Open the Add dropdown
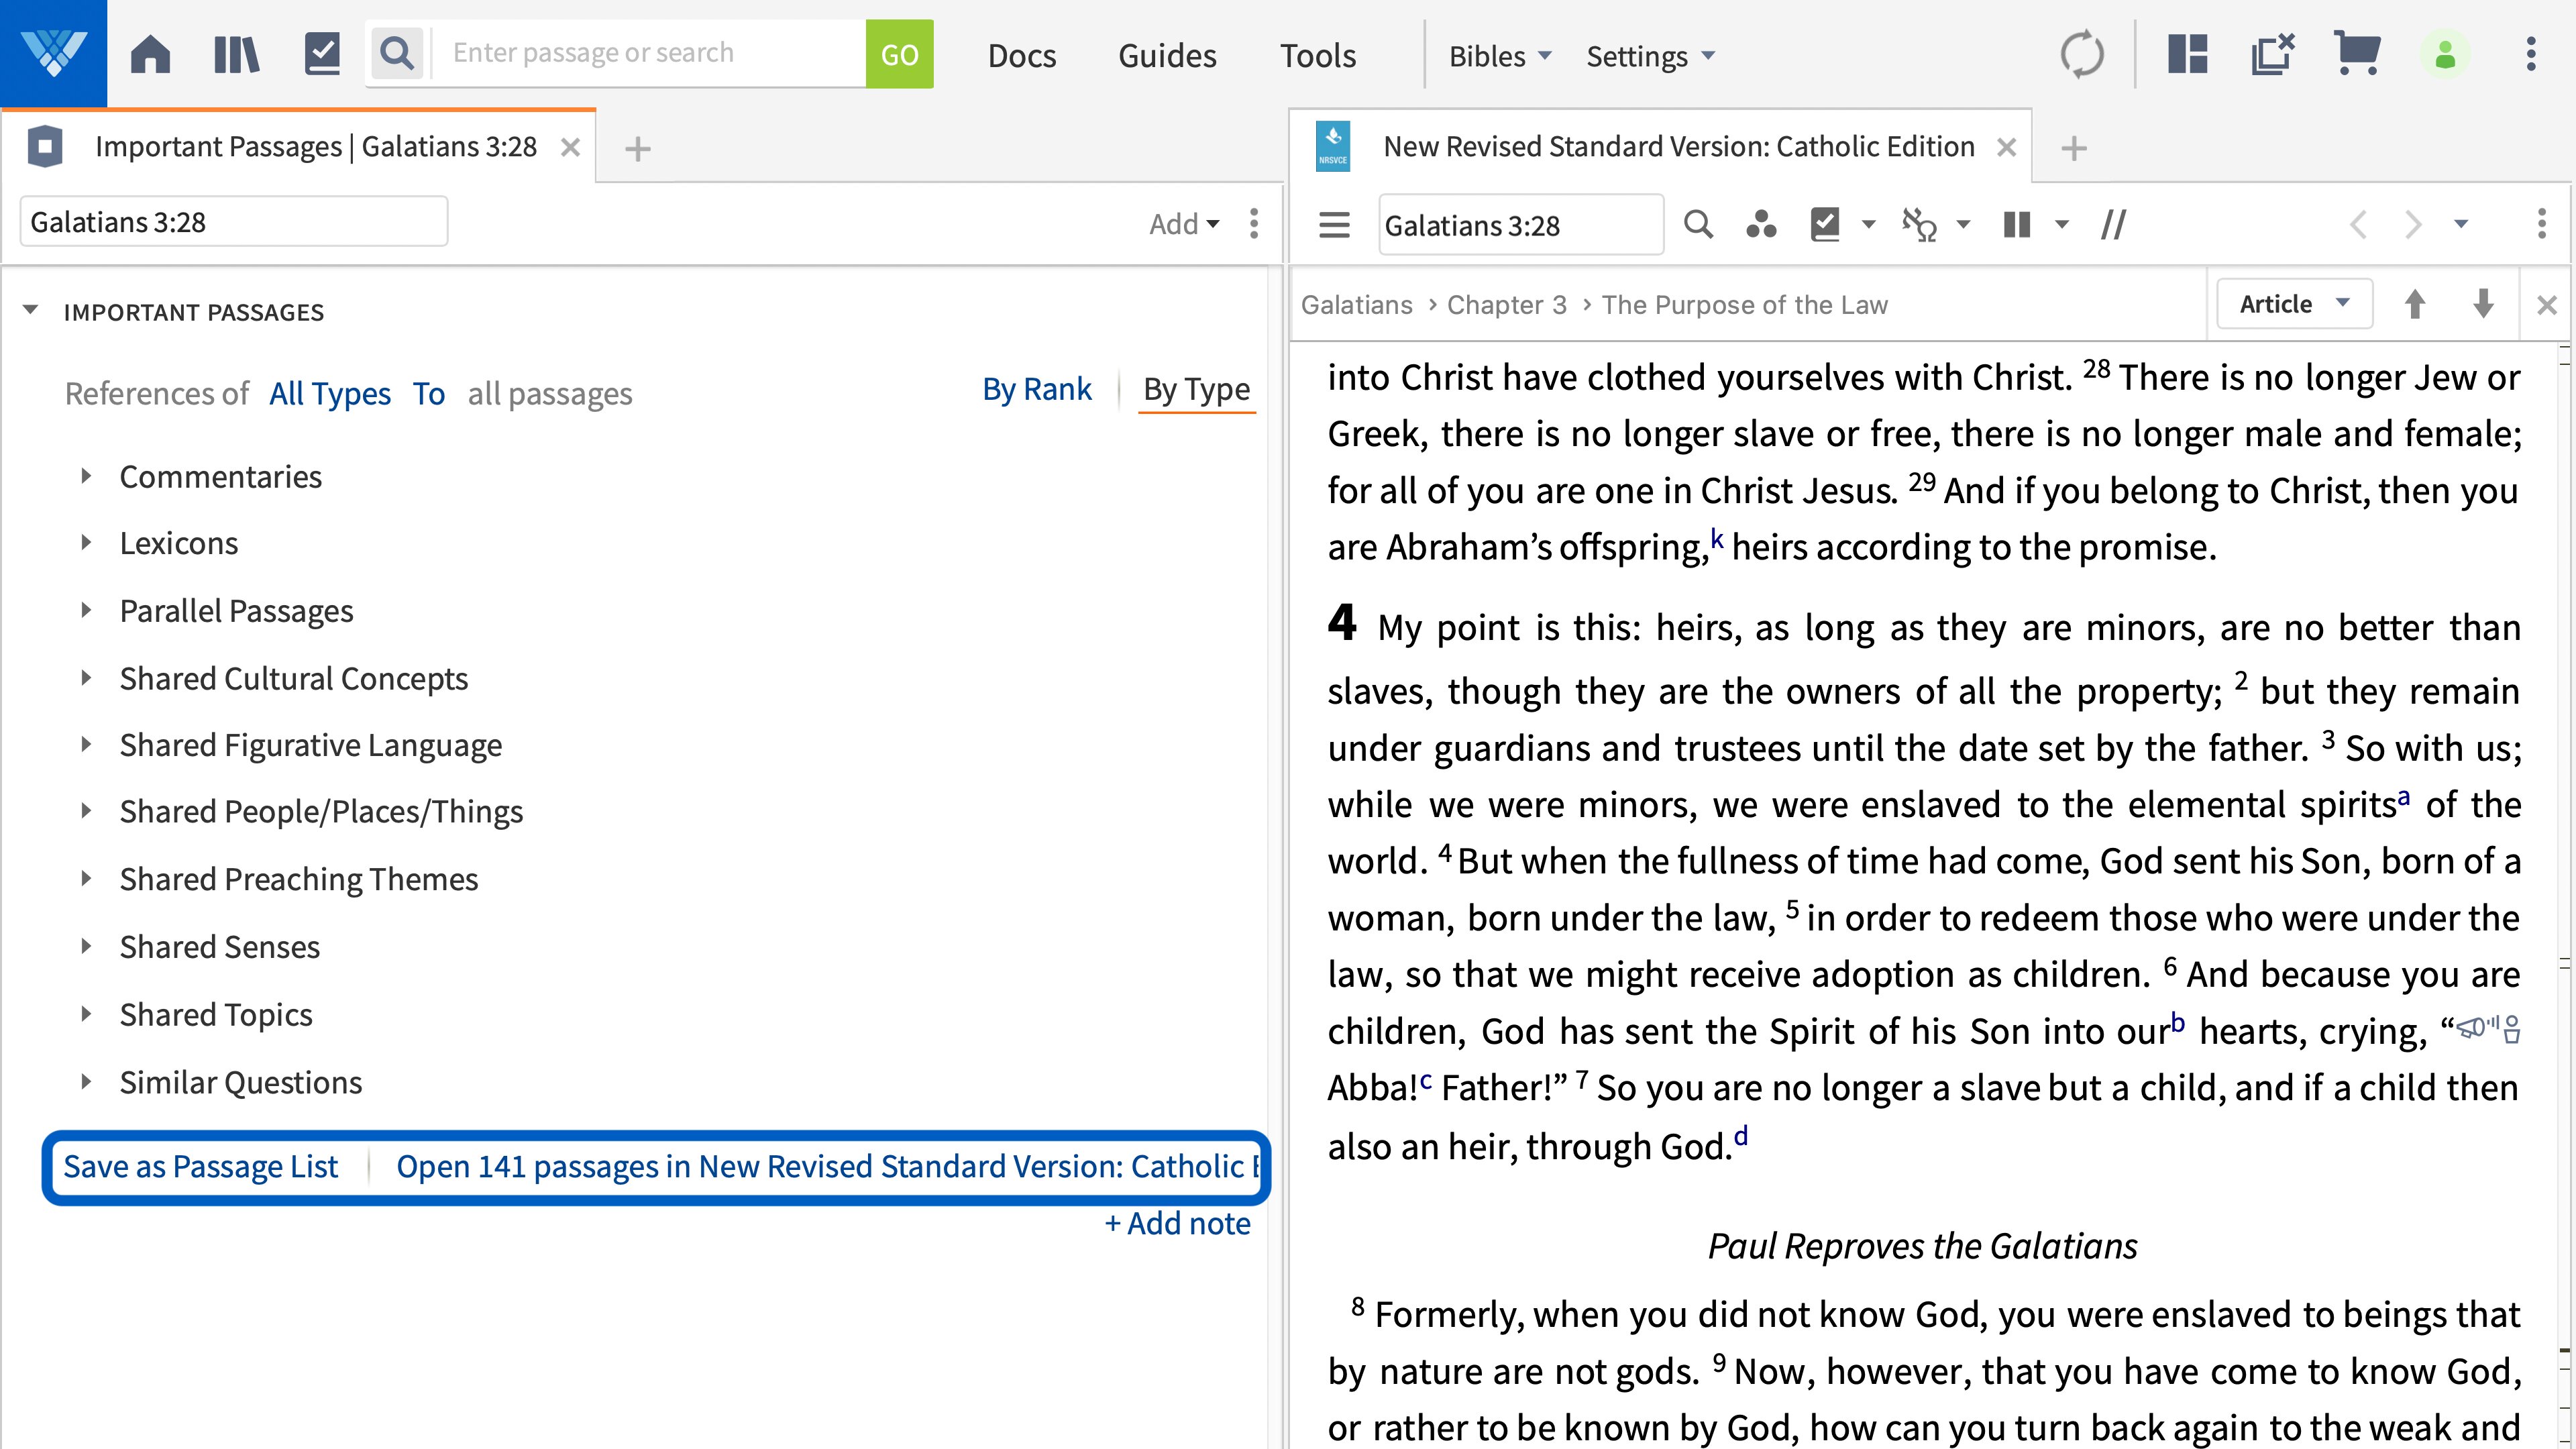 [1184, 224]
